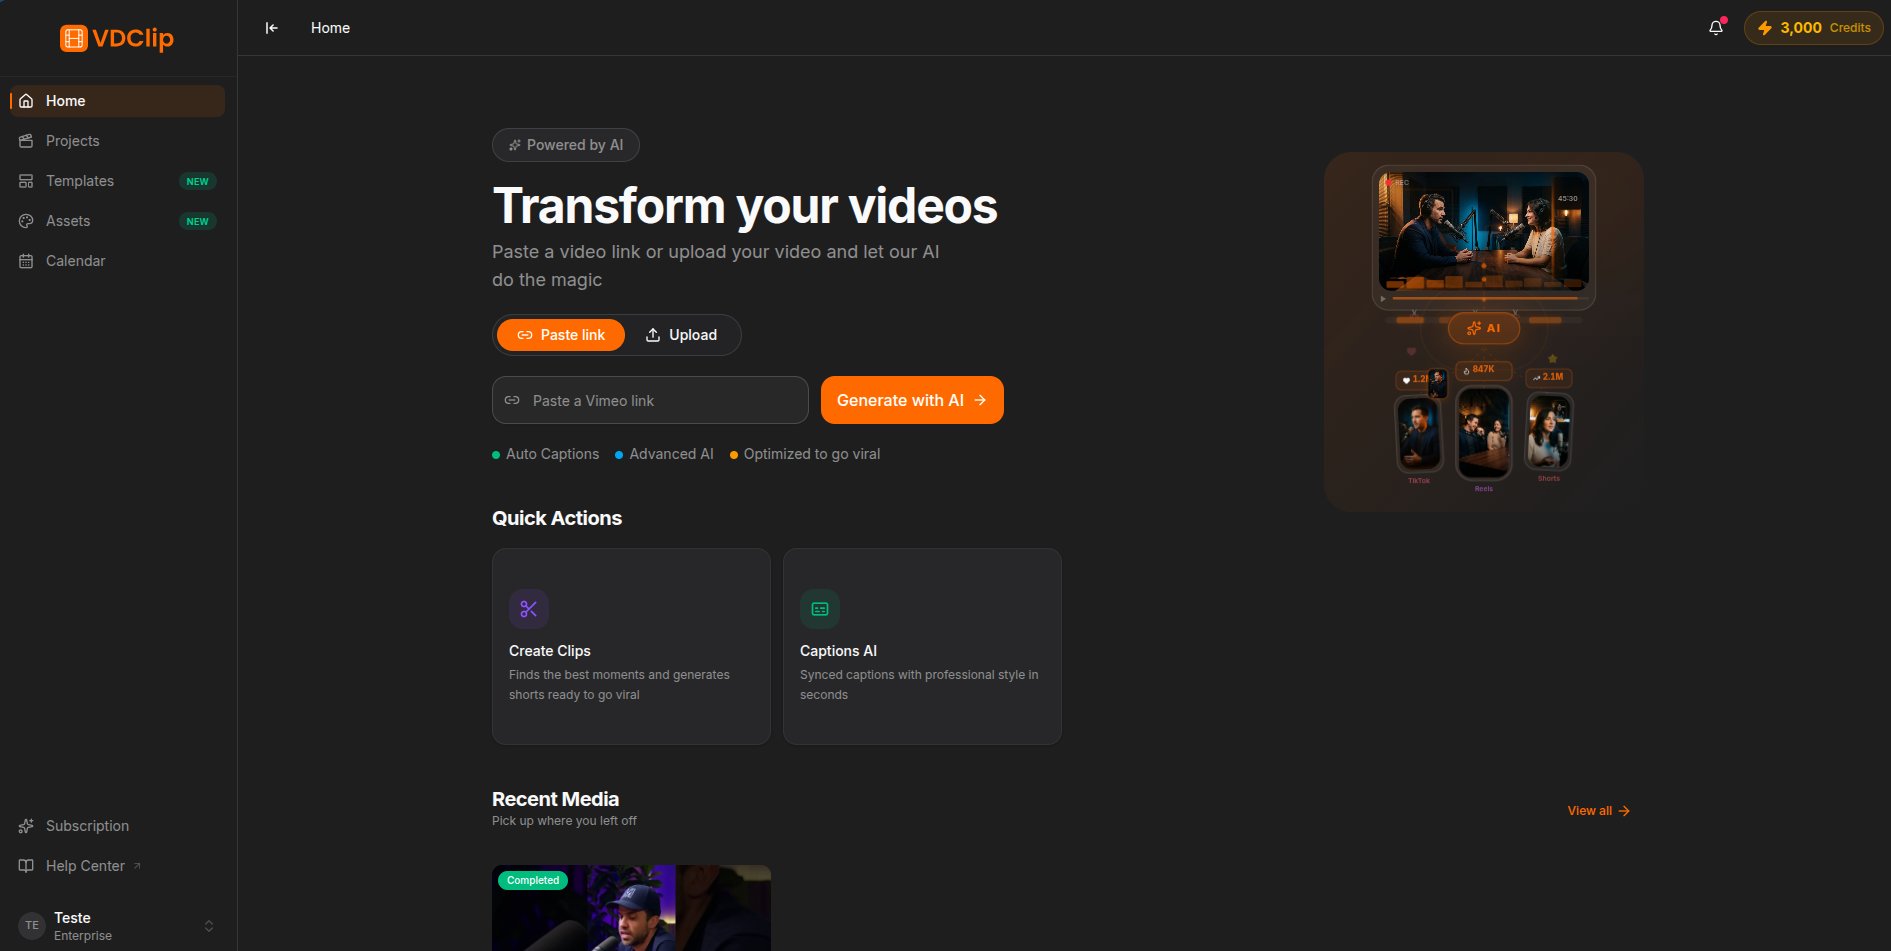Image resolution: width=1891 pixels, height=951 pixels.
Task: Click the Subscription sparkle icon
Action: coord(26,826)
